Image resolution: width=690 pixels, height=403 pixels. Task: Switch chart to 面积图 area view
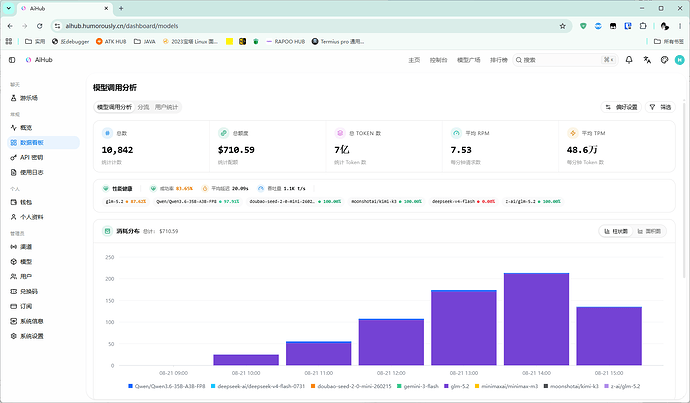(x=649, y=231)
